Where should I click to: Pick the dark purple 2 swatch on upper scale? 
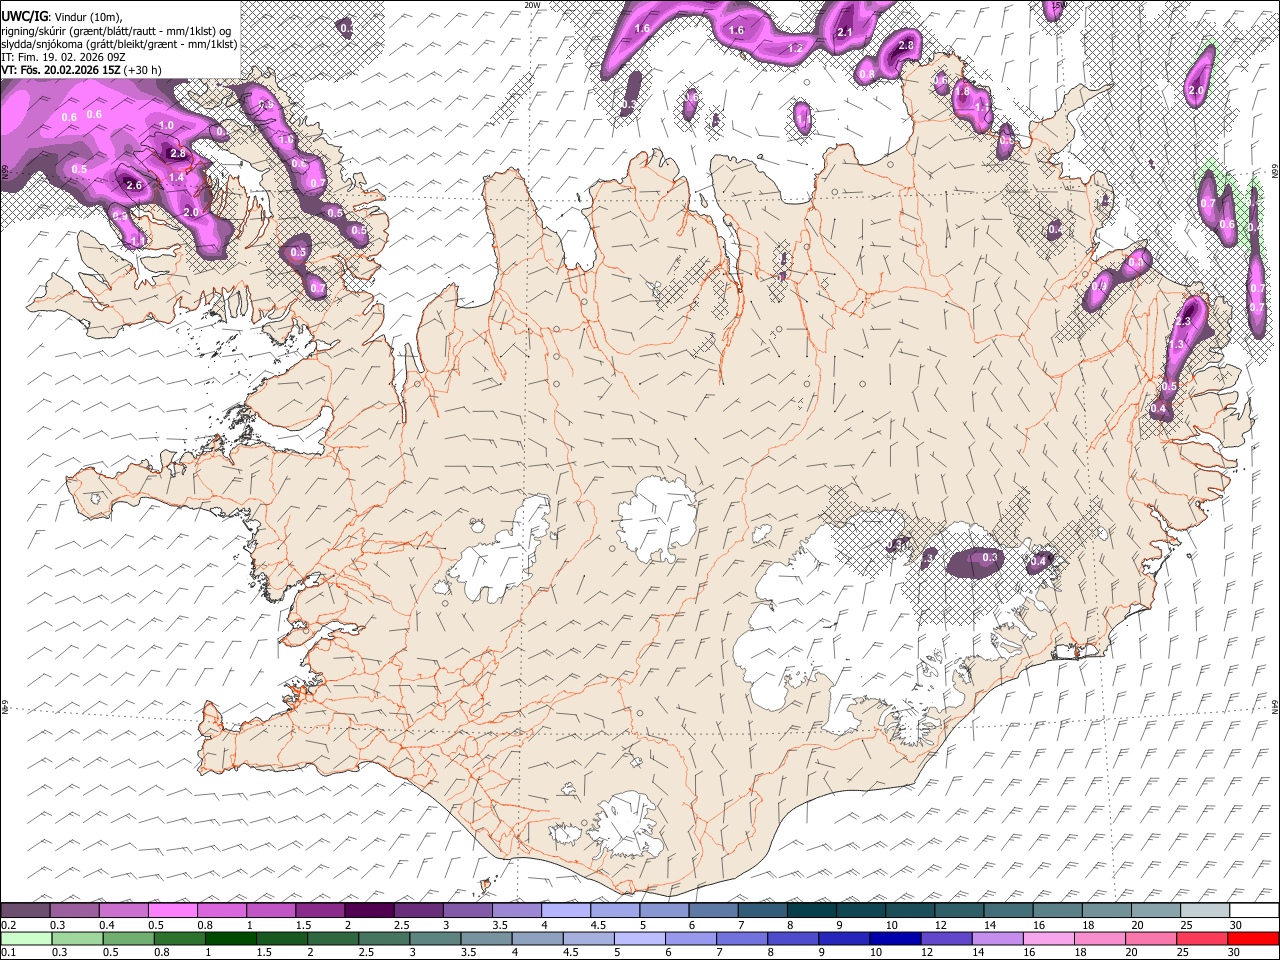coord(369,911)
